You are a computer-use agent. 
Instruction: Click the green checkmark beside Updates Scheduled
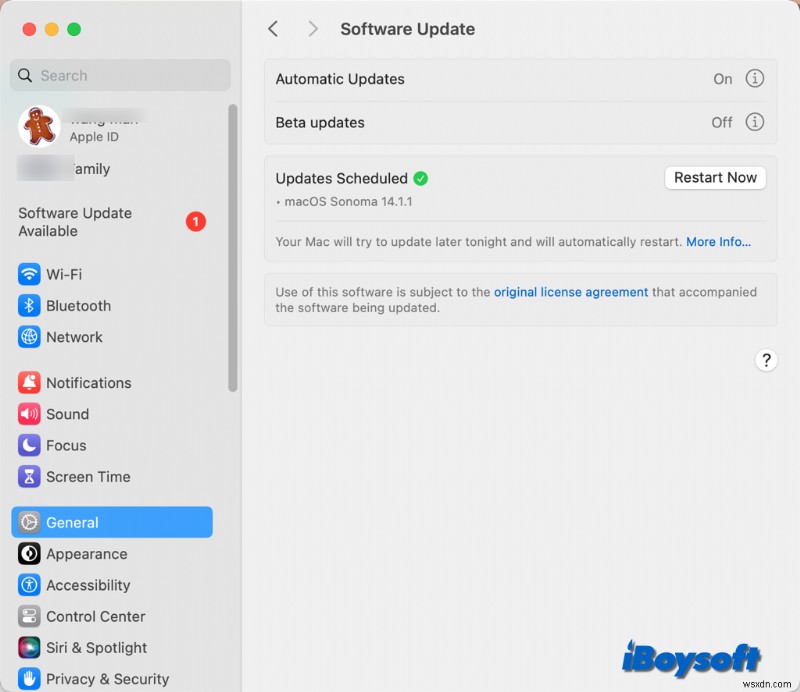[420, 178]
